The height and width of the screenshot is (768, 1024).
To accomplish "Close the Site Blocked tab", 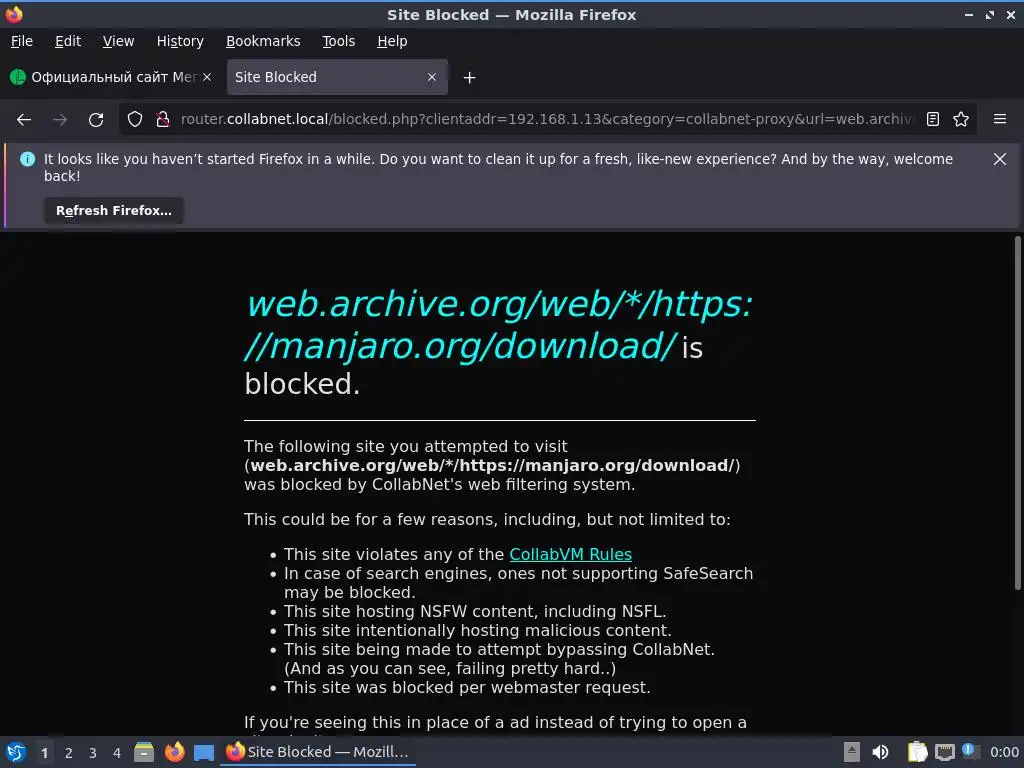I will click(432, 77).
